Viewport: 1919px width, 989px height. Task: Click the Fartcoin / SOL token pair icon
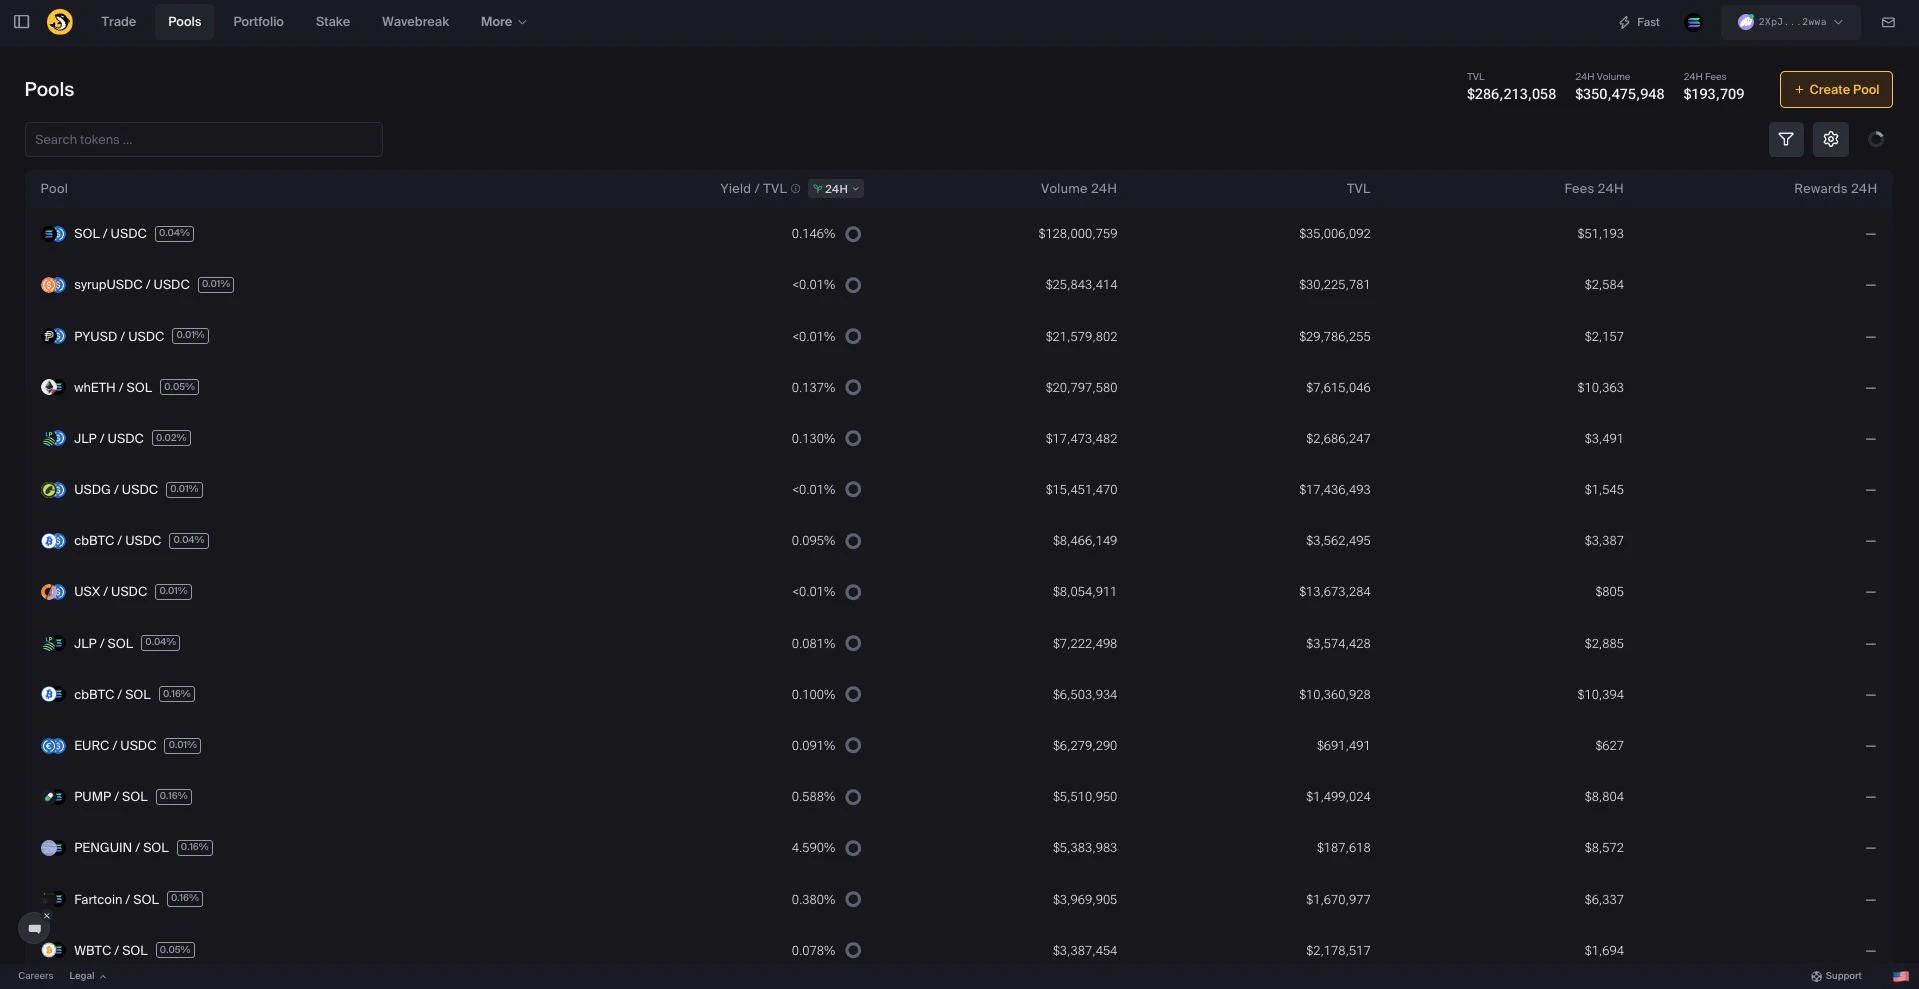click(53, 899)
